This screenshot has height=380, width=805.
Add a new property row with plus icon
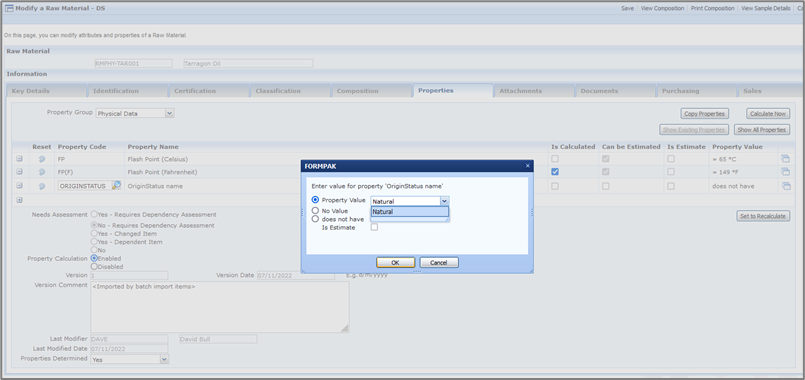pyautogui.click(x=20, y=200)
